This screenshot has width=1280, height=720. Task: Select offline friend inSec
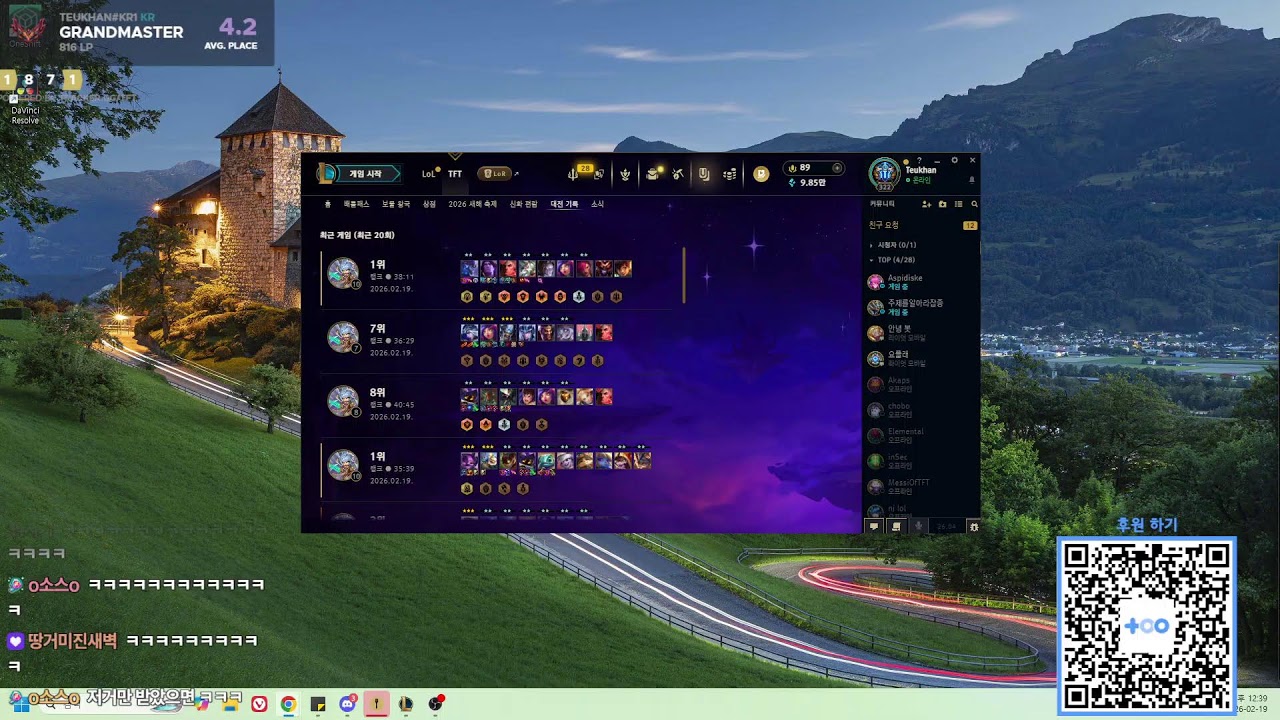[x=921, y=461]
